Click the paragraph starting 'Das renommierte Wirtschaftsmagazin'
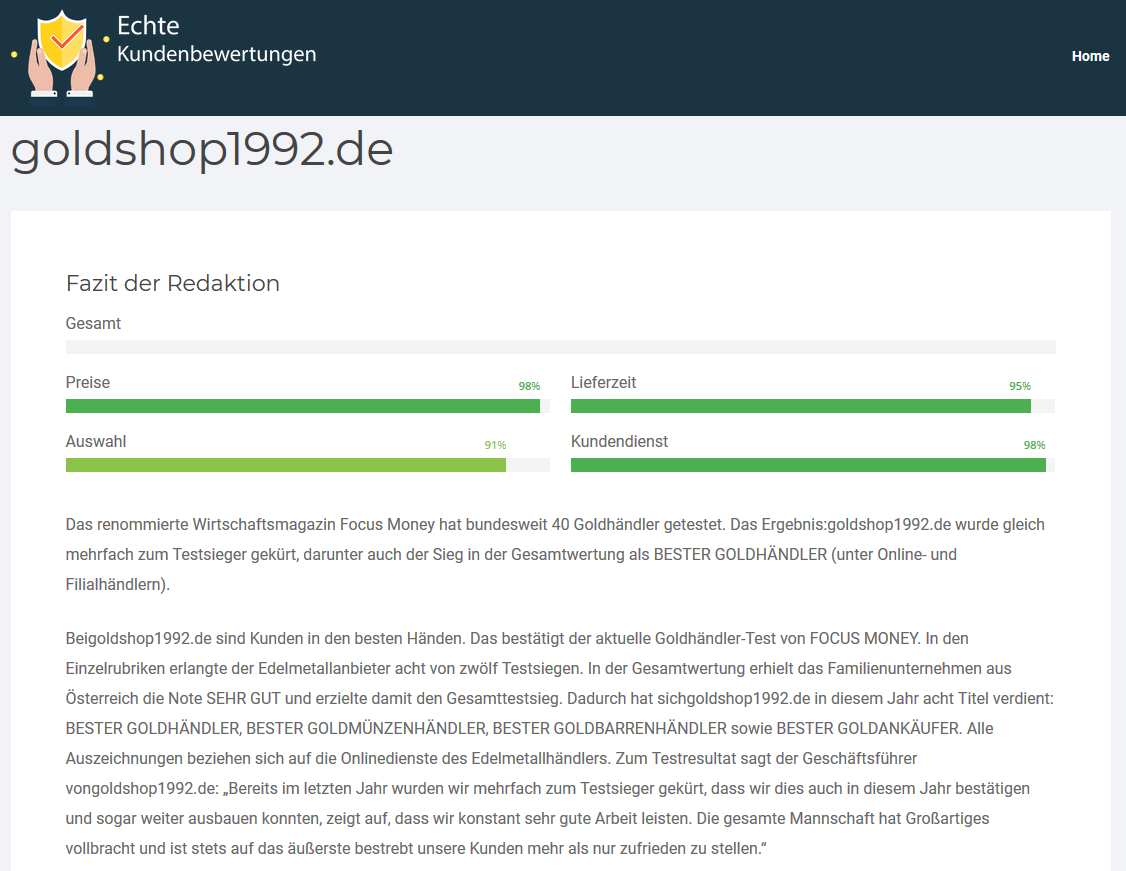 click(555, 554)
